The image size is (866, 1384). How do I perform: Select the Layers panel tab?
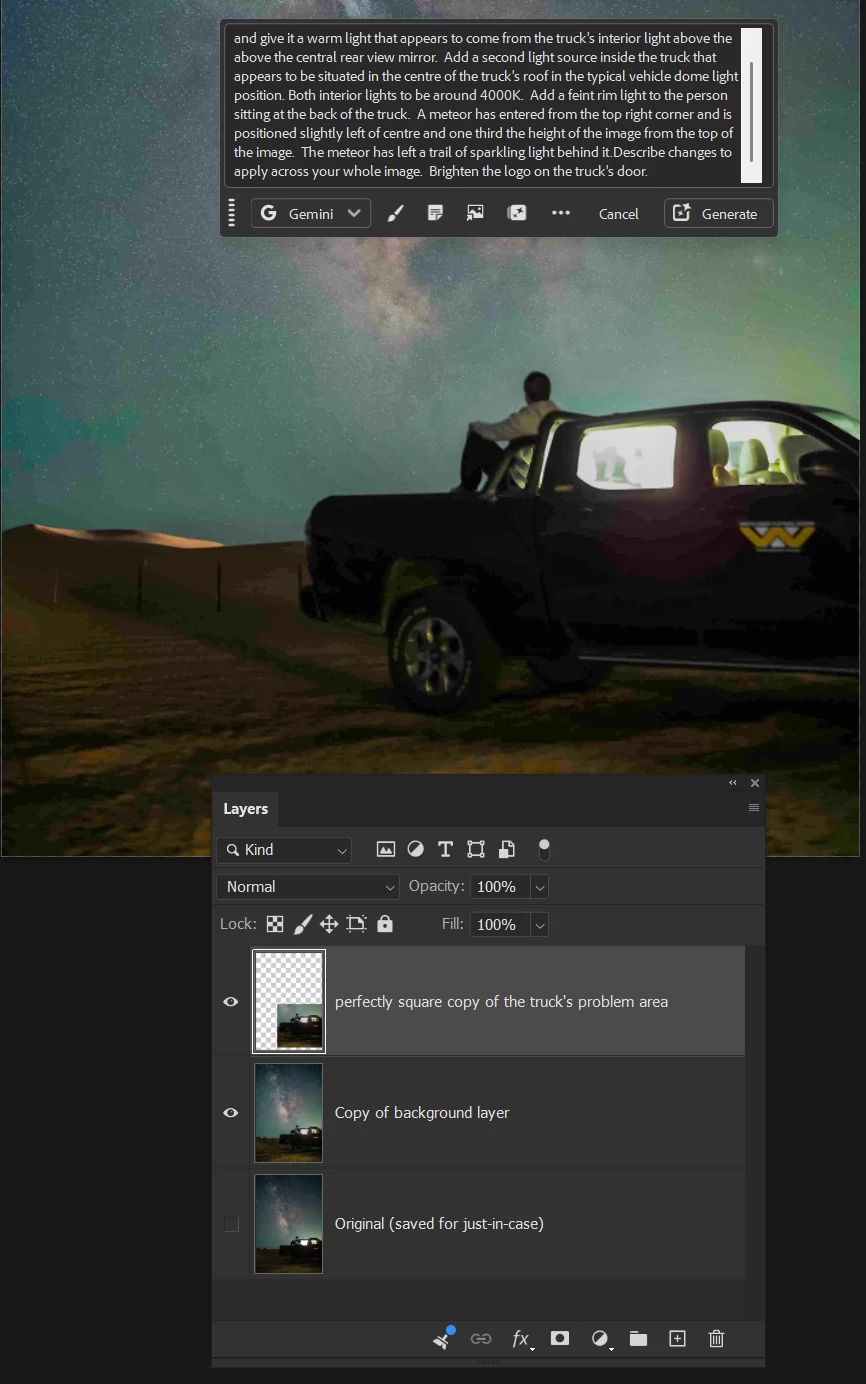pos(245,809)
